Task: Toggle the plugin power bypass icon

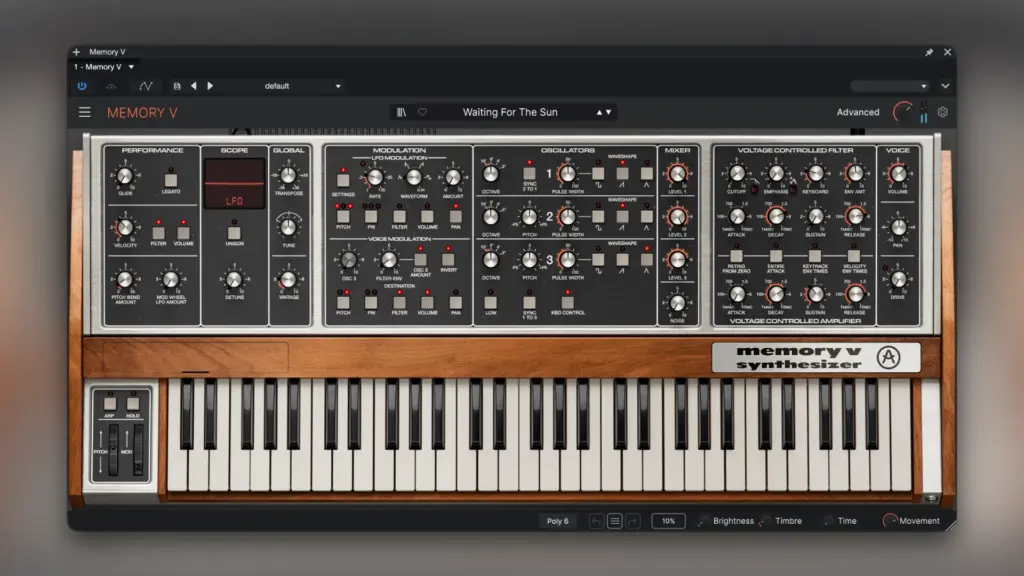Action: click(x=82, y=86)
